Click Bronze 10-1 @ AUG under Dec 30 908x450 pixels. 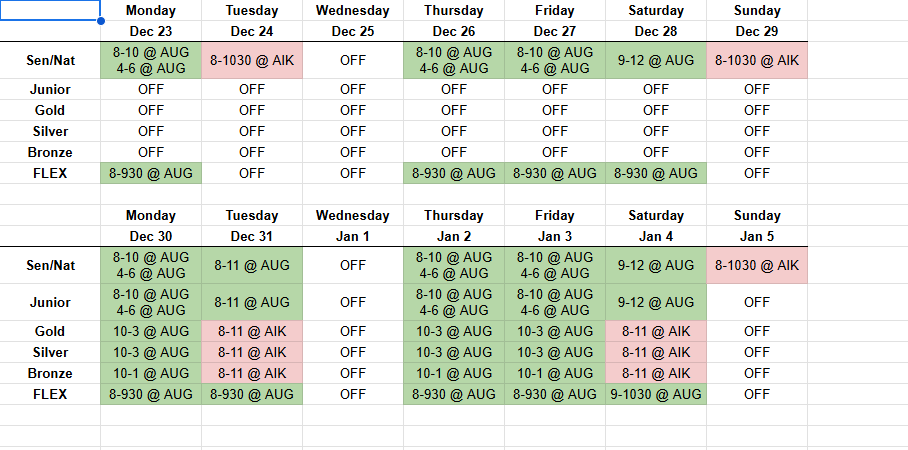pos(151,373)
